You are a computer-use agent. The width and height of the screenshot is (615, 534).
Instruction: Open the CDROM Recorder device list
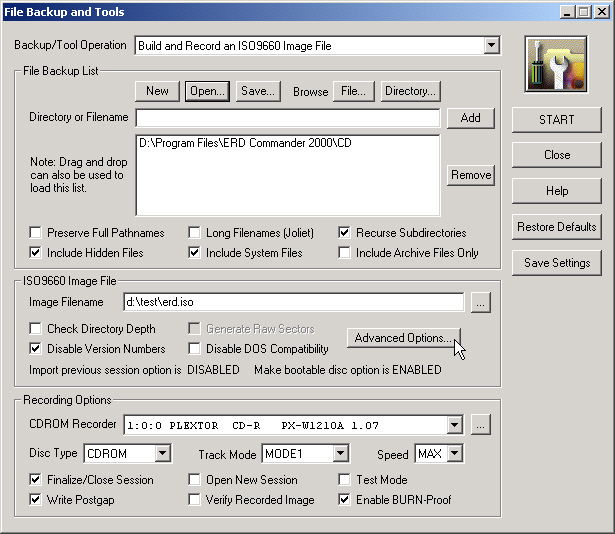point(455,425)
